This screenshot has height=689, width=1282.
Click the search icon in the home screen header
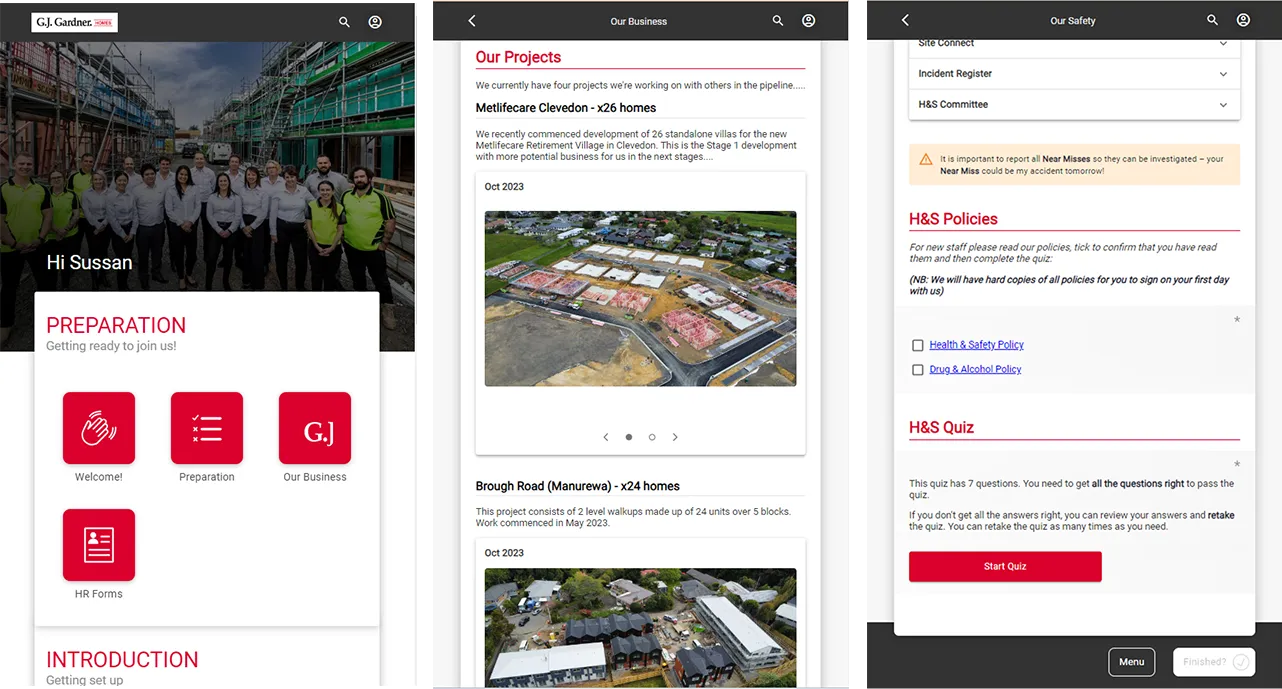click(x=344, y=21)
